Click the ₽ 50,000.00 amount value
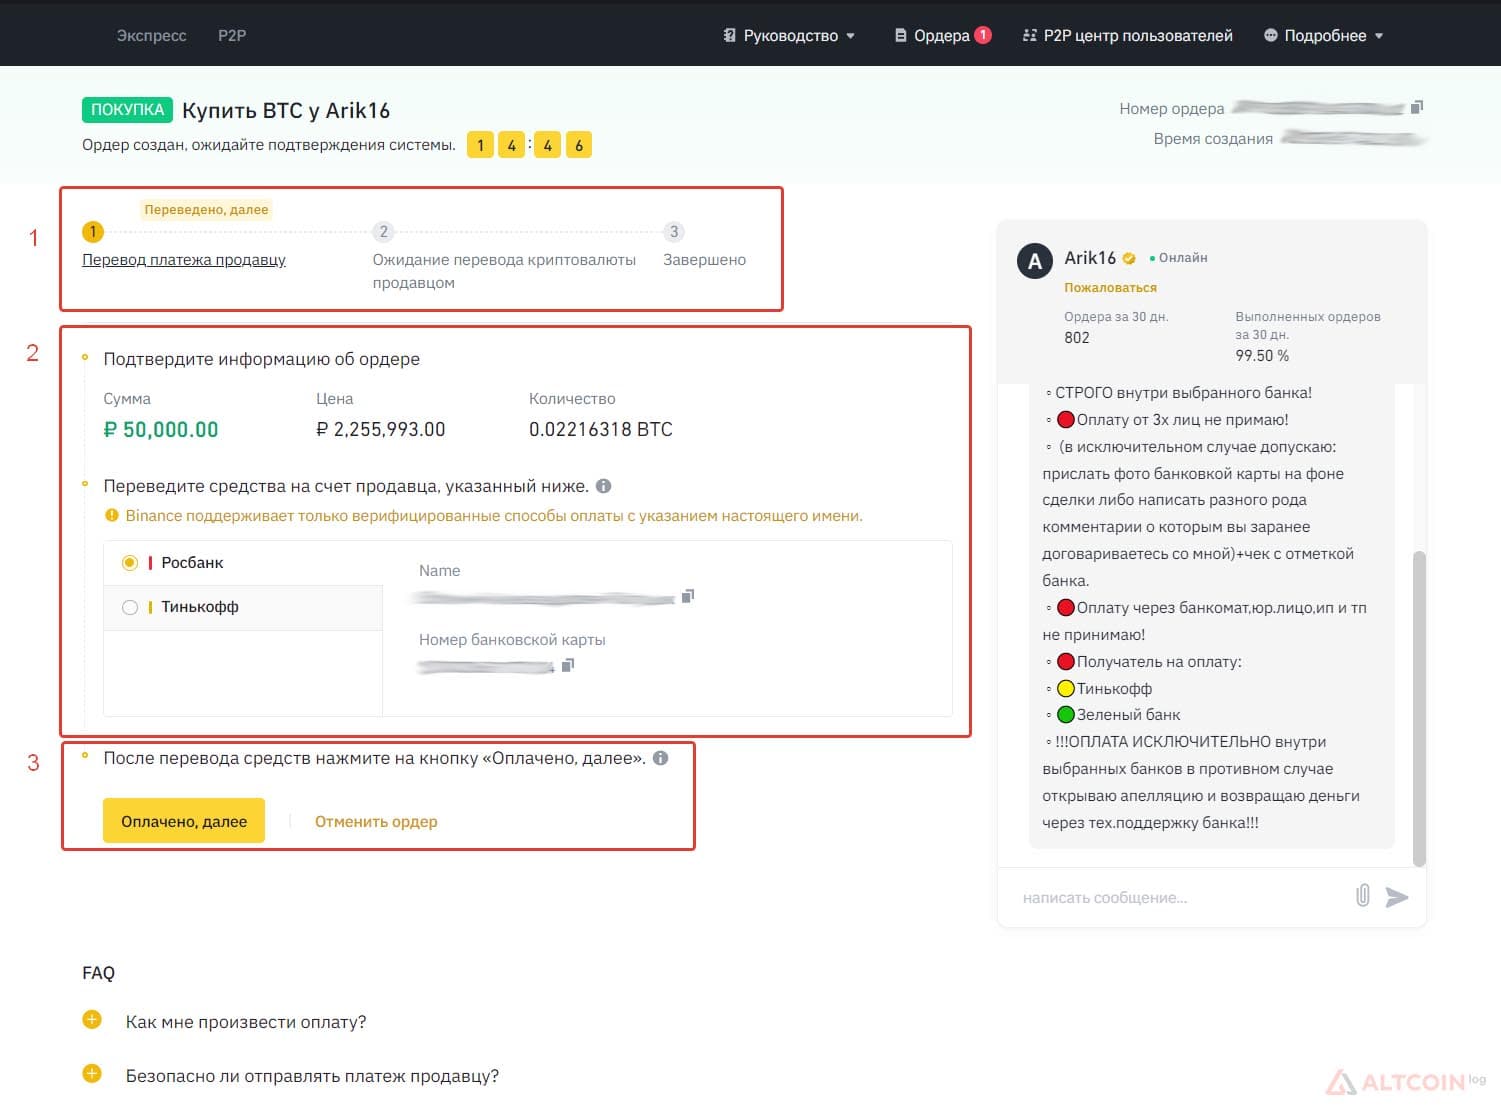Screen dimensions: 1501x1109 pos(161,430)
